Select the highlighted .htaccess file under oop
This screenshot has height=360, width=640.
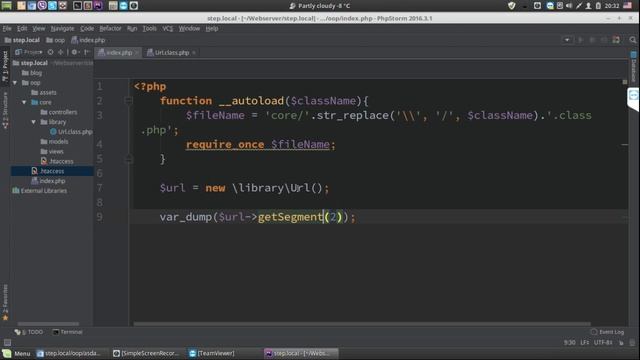pos(52,171)
